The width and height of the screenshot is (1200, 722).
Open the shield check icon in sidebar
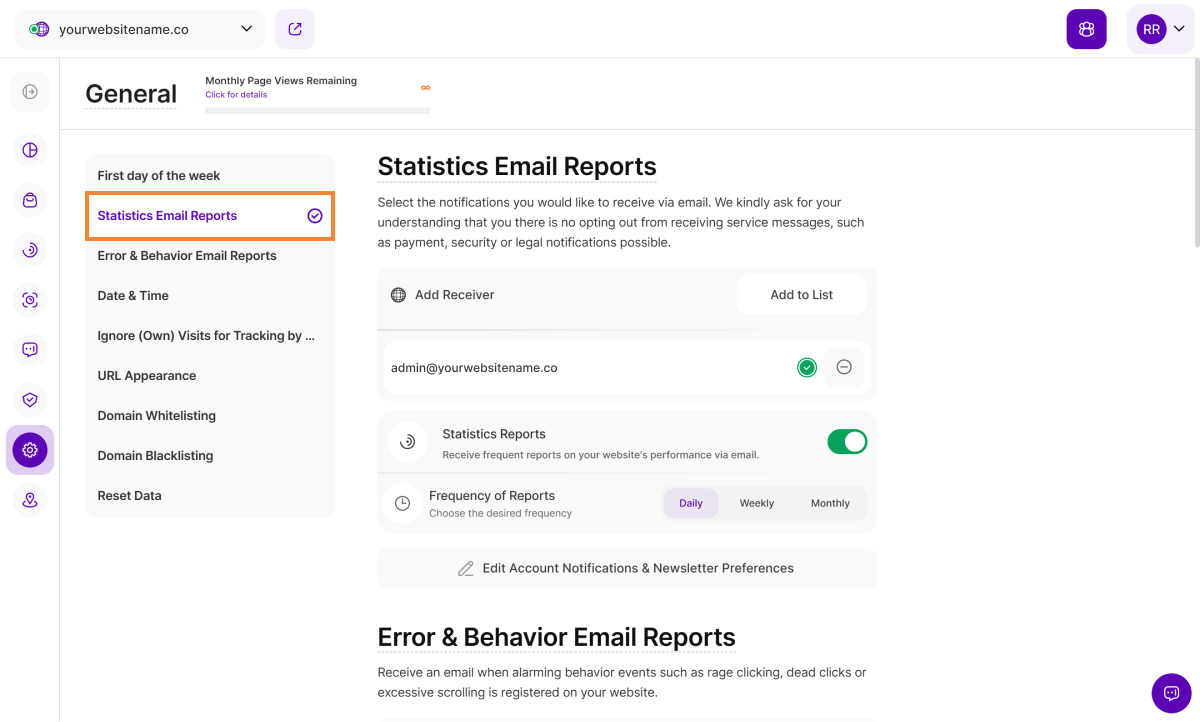[30, 400]
